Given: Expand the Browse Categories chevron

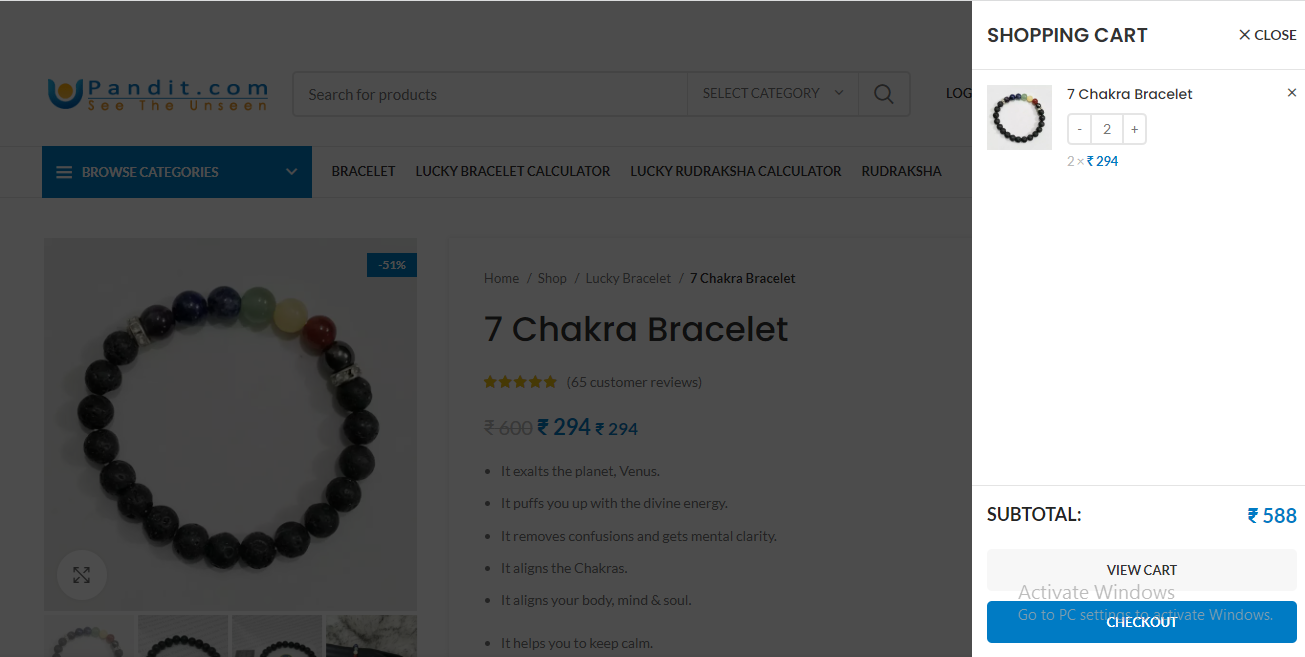Looking at the screenshot, I should point(291,172).
